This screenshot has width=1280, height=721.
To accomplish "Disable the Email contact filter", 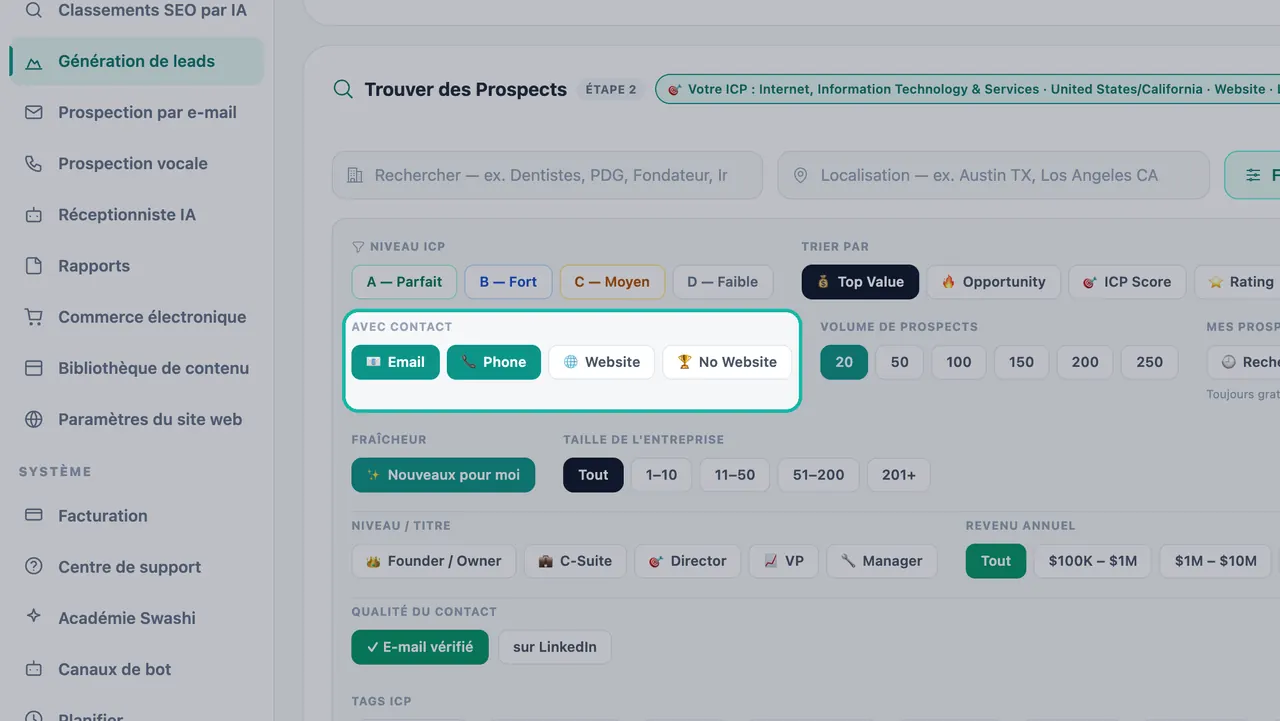I will pos(396,362).
